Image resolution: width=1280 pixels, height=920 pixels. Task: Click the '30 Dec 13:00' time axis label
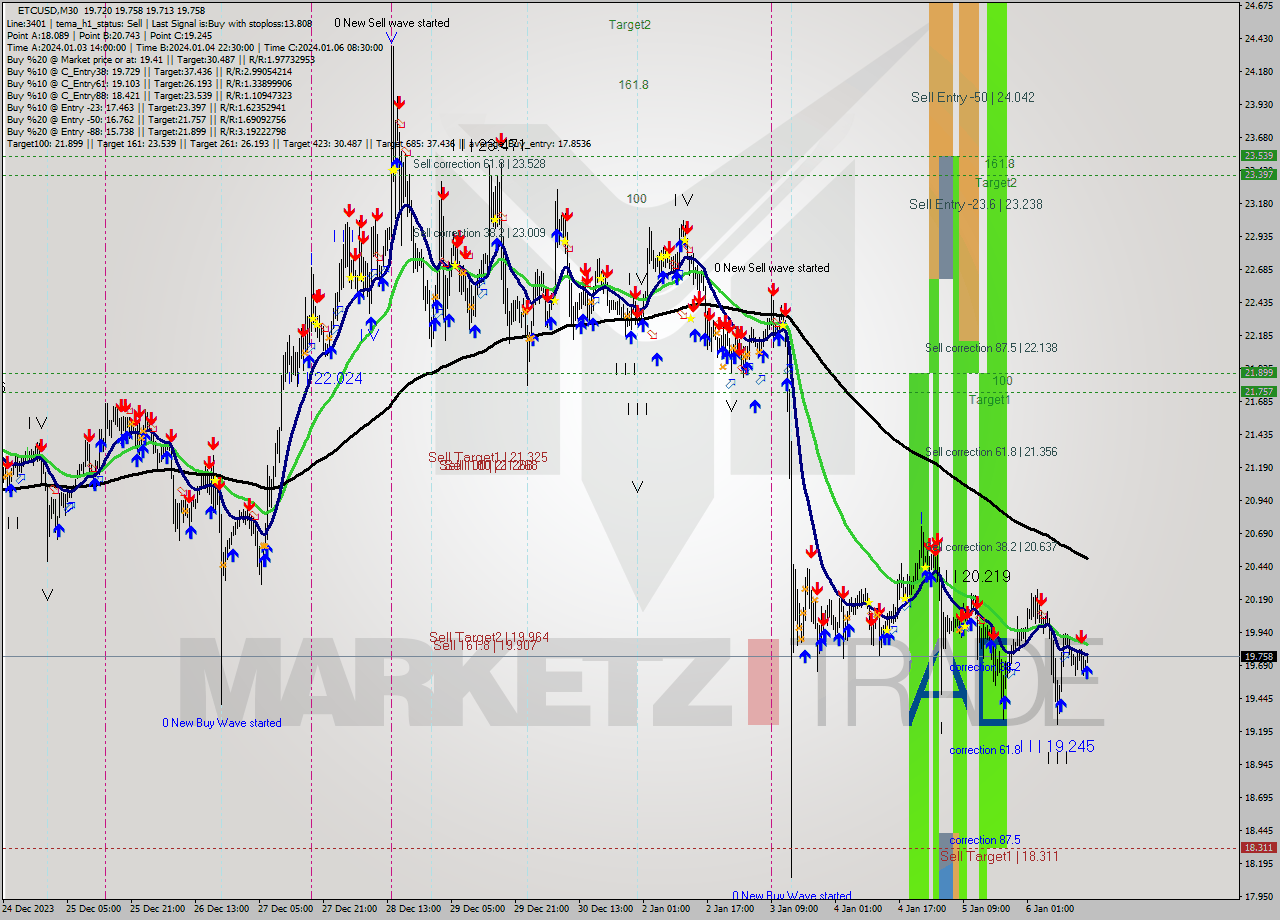click(604, 909)
